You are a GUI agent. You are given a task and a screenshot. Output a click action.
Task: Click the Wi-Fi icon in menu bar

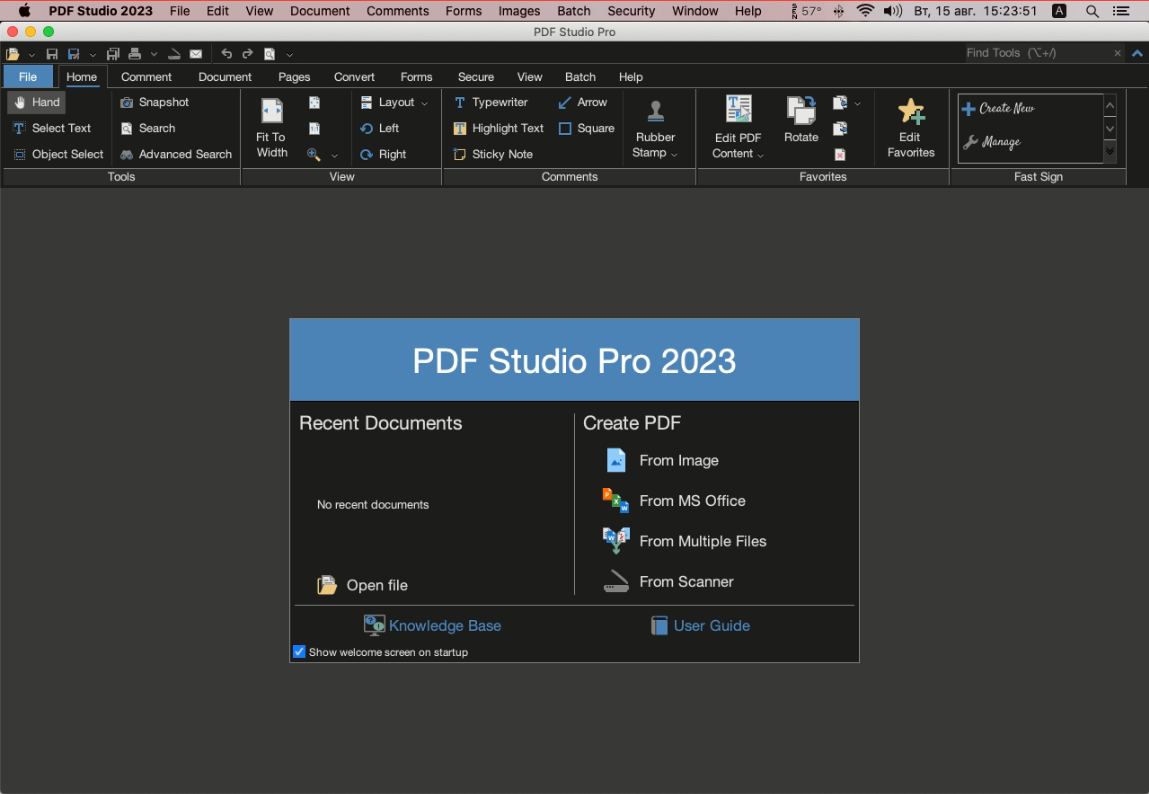(x=865, y=11)
